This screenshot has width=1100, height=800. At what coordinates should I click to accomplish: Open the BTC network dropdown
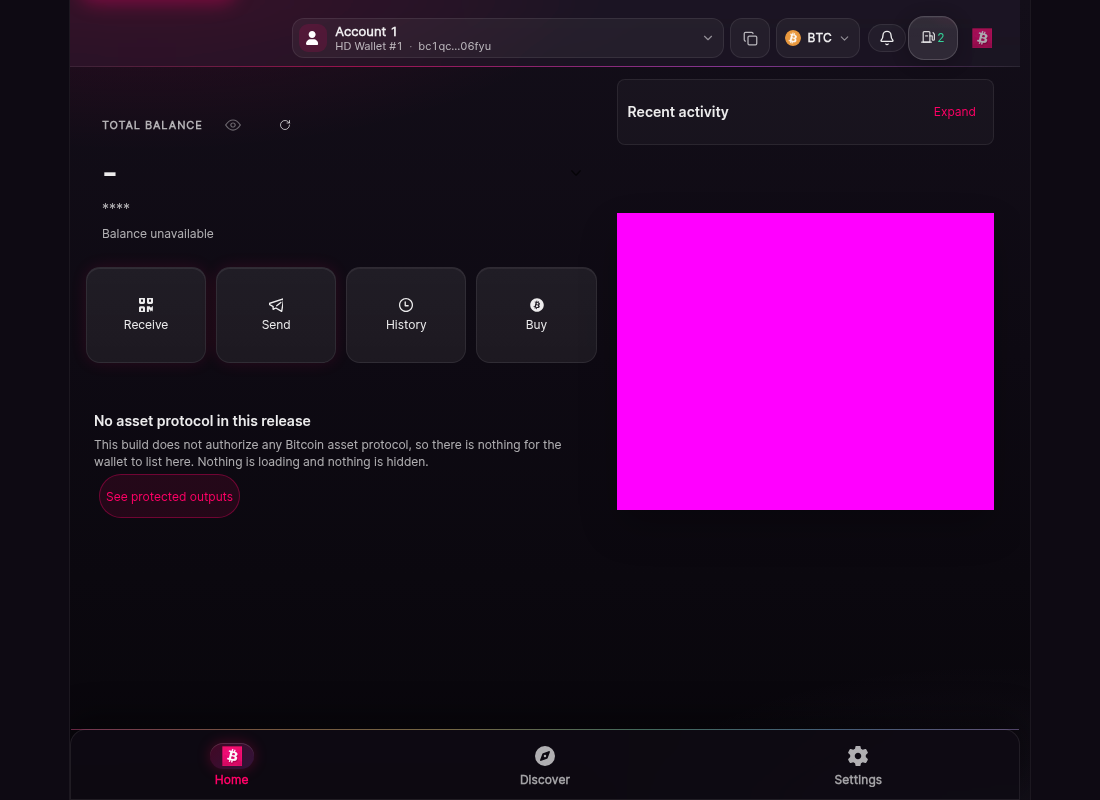[817, 39]
